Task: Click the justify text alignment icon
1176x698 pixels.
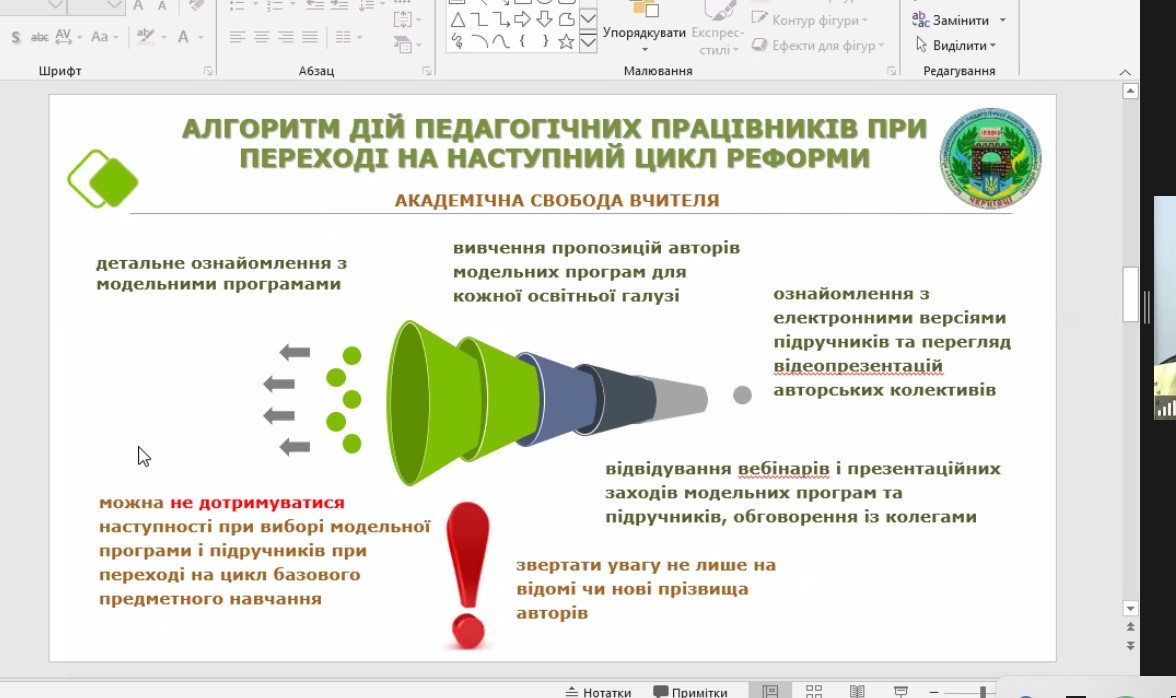Action: click(x=310, y=38)
